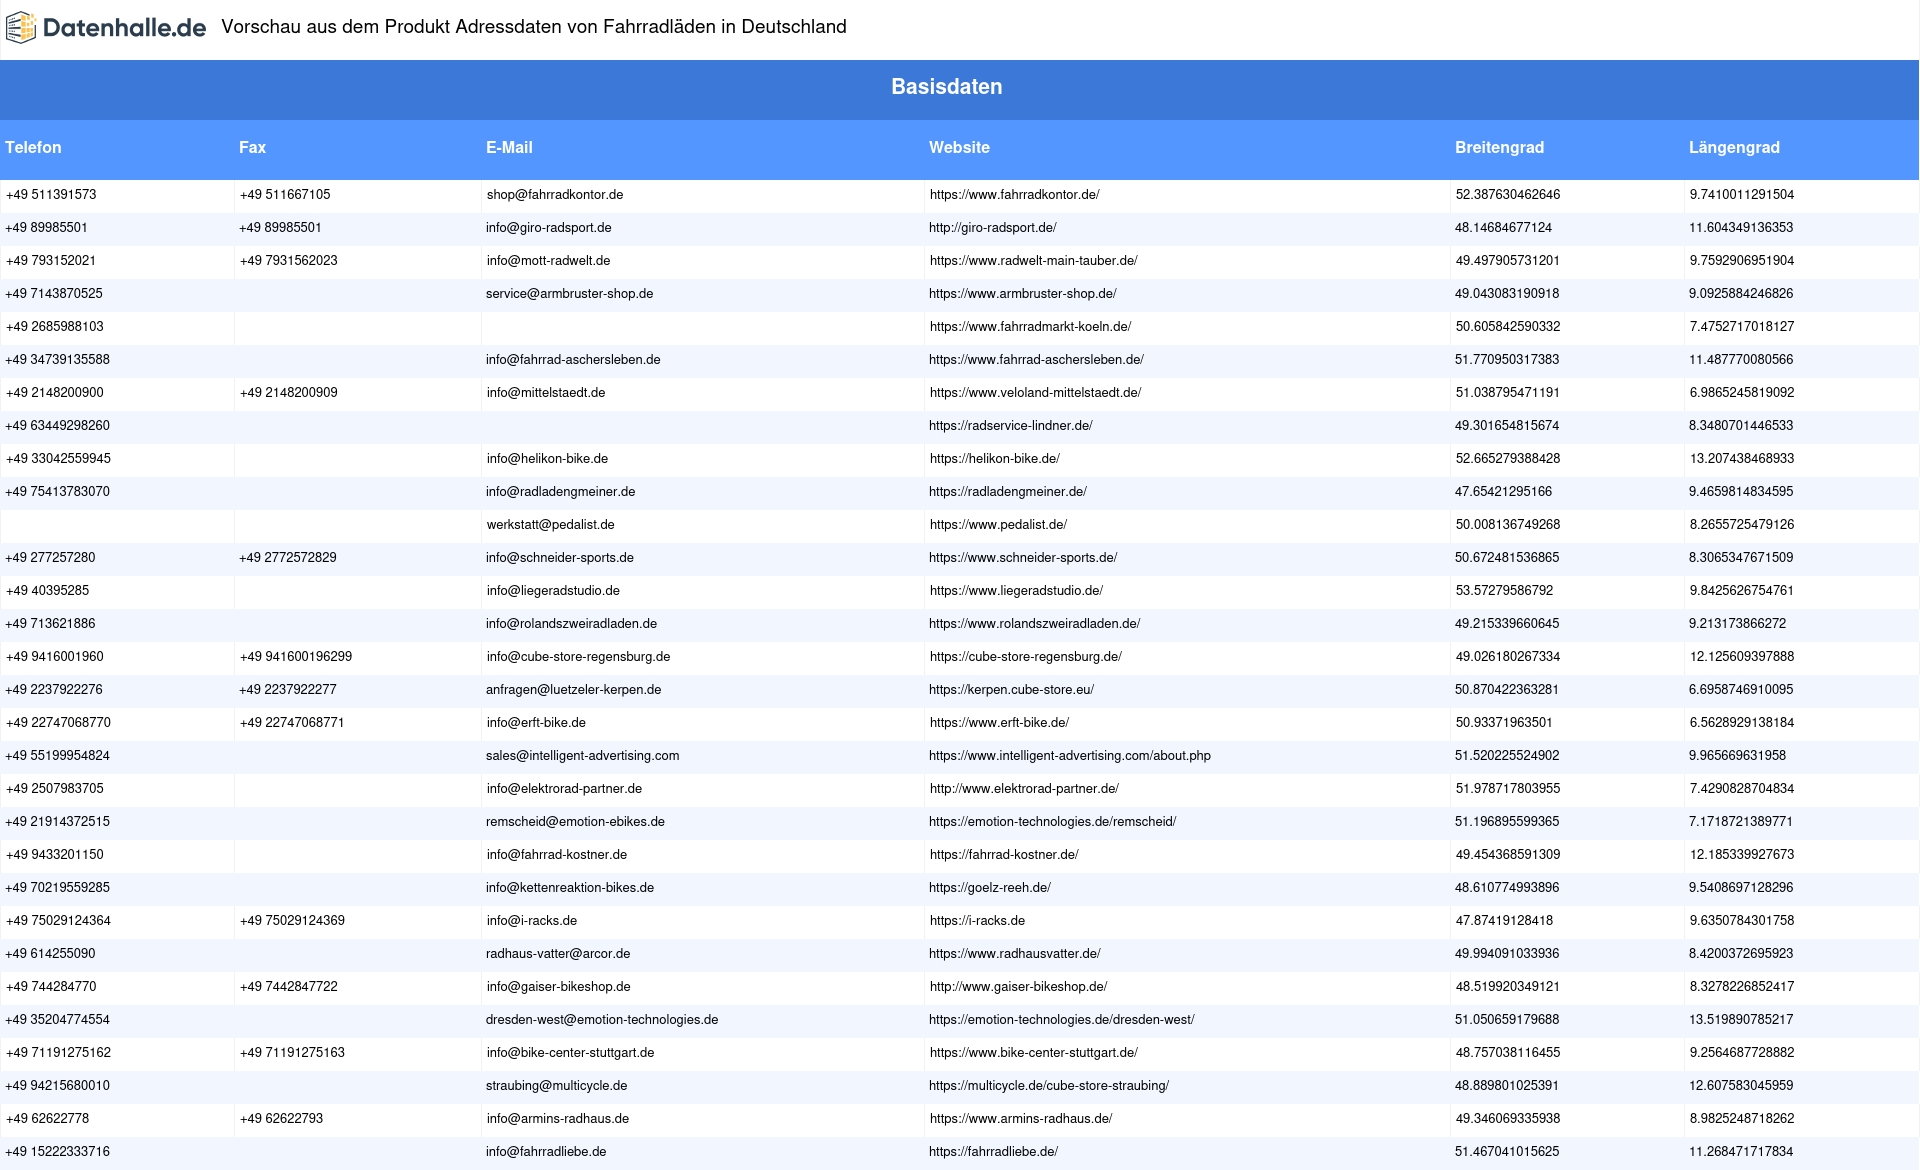
Task: Open https://www.liegeradstudio.de/ entry
Action: [1017, 591]
